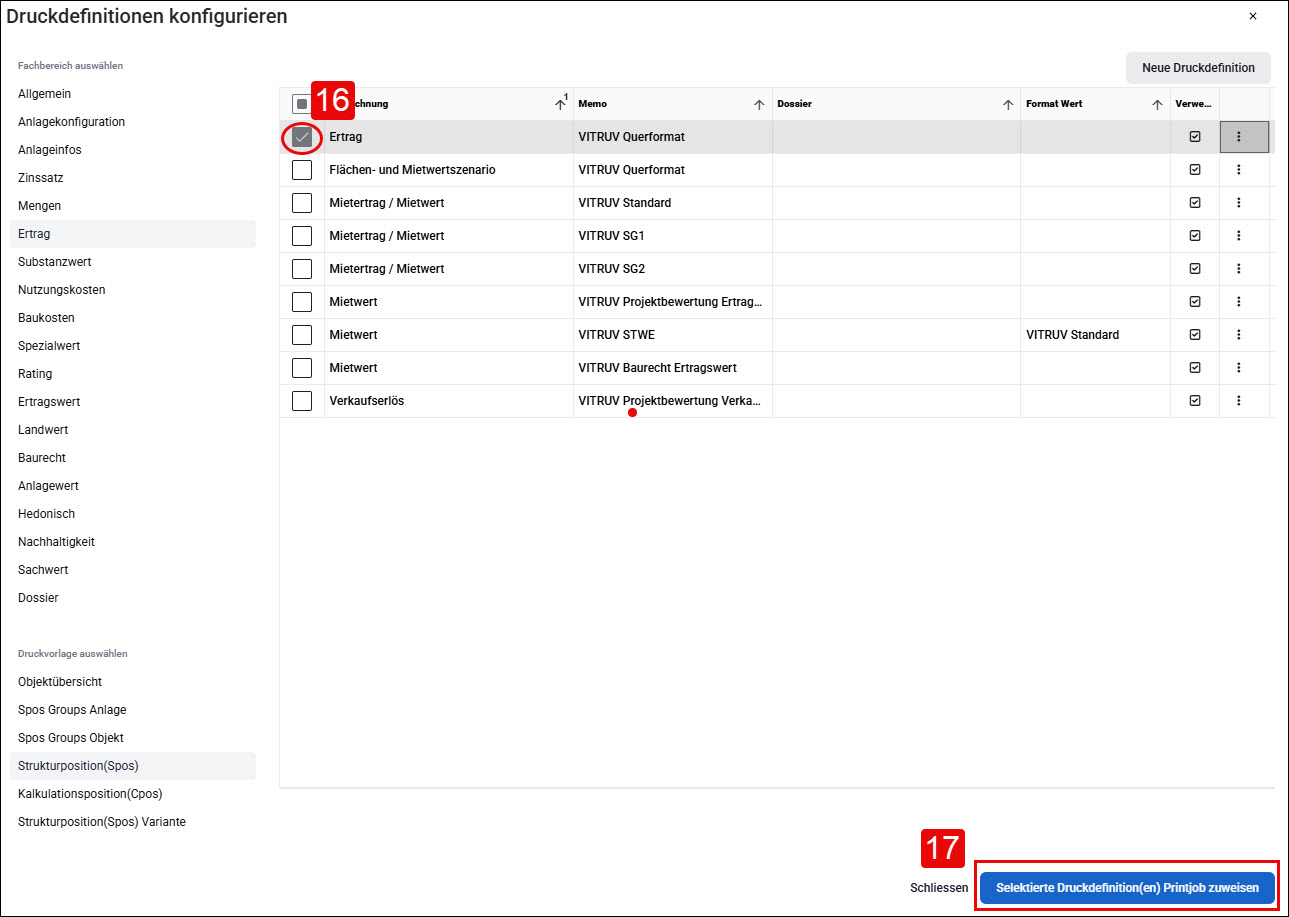Select Allgemein in Fachbereich list
The height and width of the screenshot is (917, 1289).
pos(132,94)
